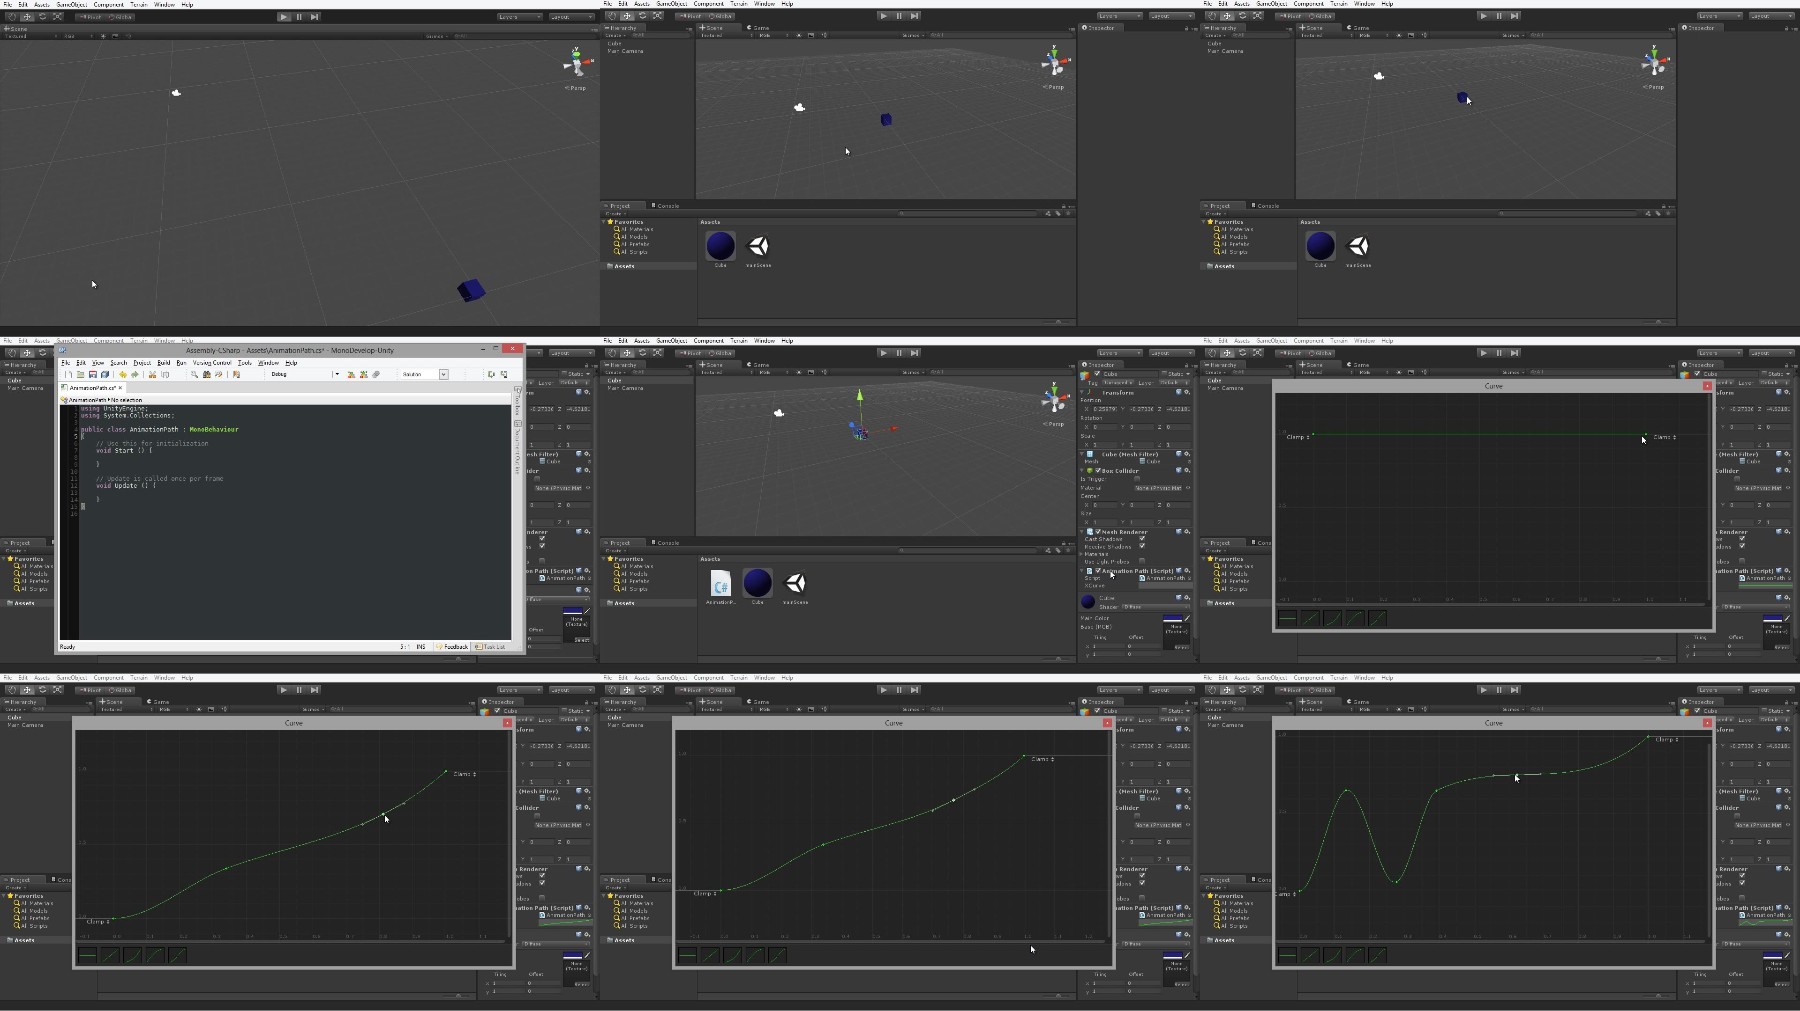The height and width of the screenshot is (1011, 1800).
Task: Click Pause button in move-gizmo Unity frame
Action: (x=899, y=353)
